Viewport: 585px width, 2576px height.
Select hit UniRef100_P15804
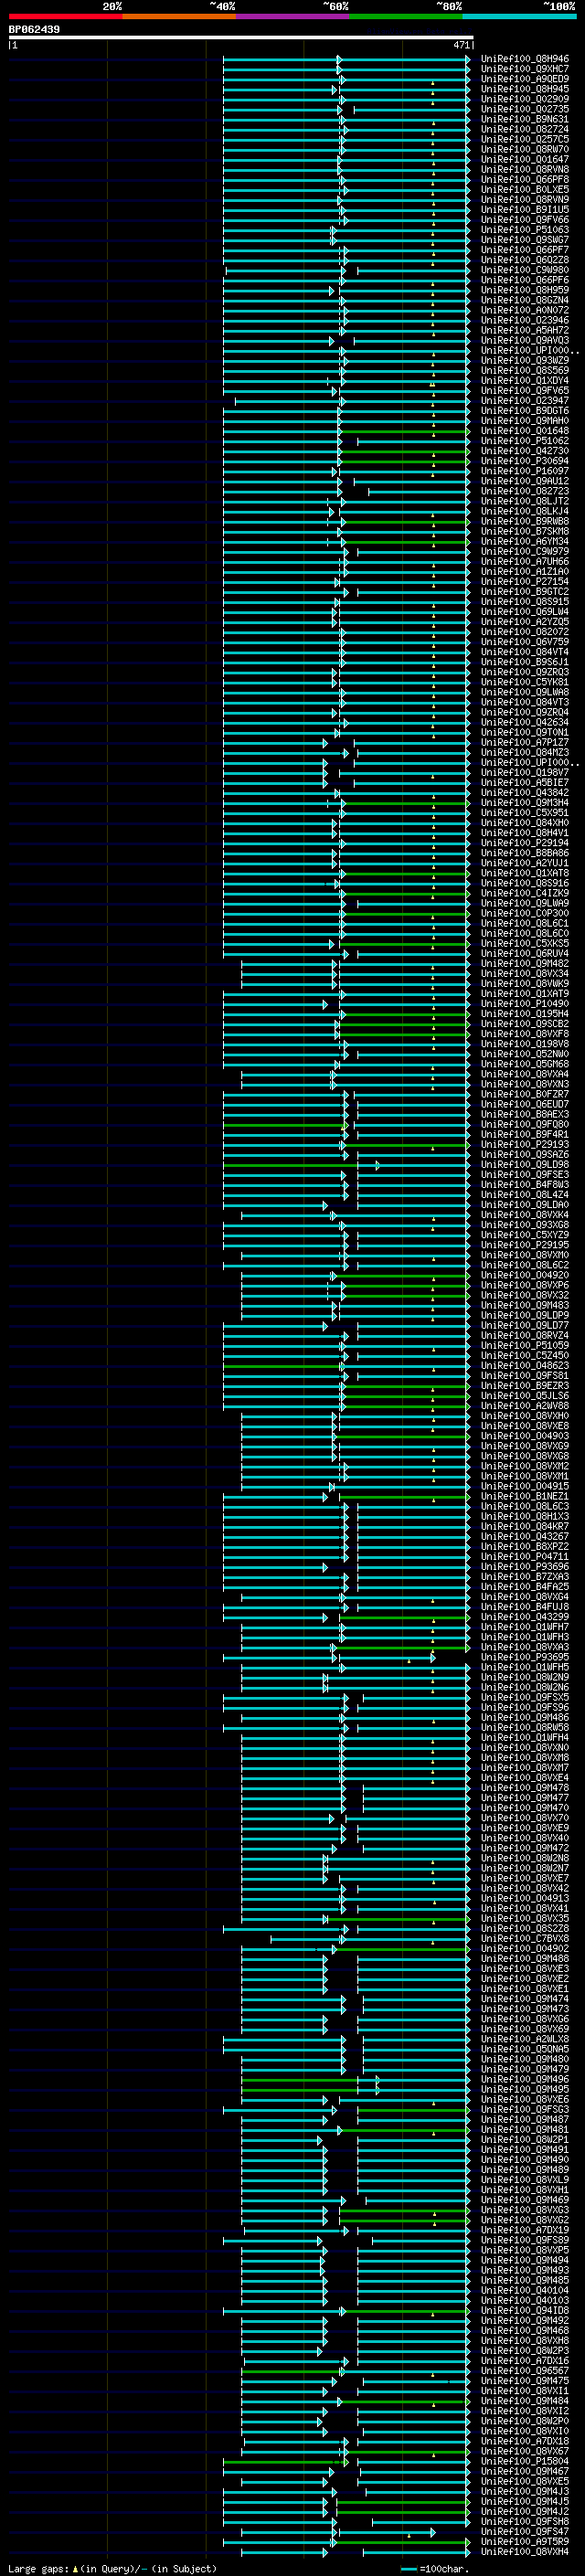point(525,2460)
